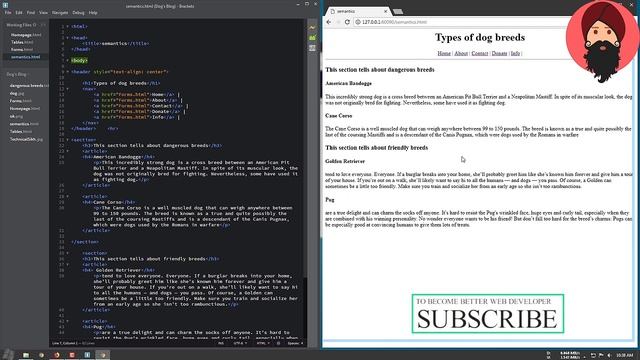
Task: Open File Explorer from the taskbar
Action: pos(26,355)
